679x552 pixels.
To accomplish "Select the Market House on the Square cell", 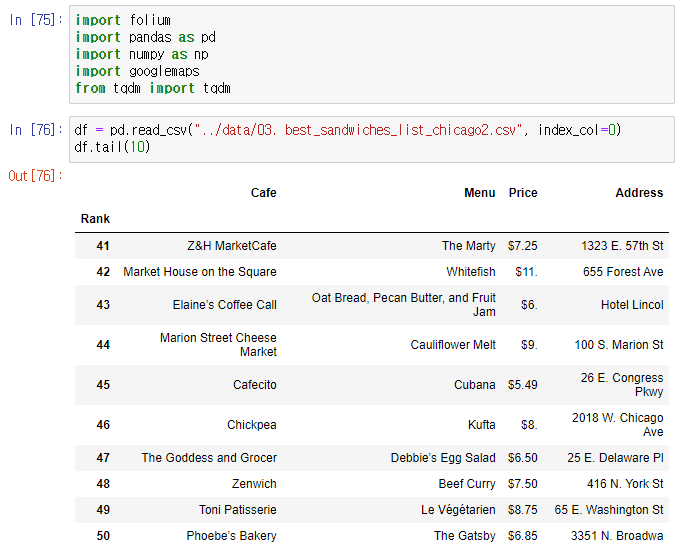I will tap(200, 272).
